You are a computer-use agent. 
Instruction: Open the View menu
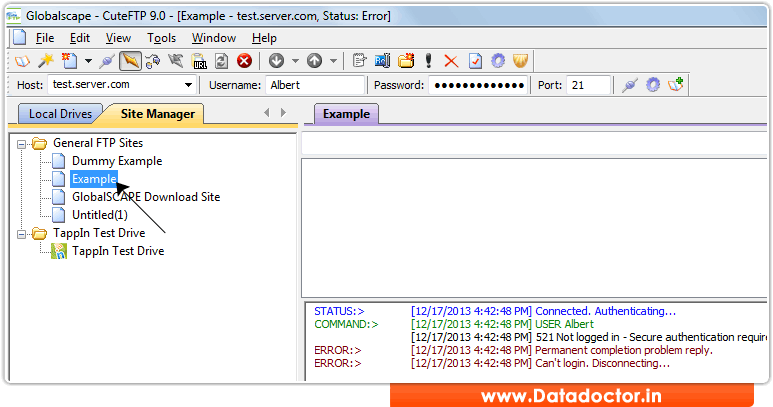click(118, 38)
